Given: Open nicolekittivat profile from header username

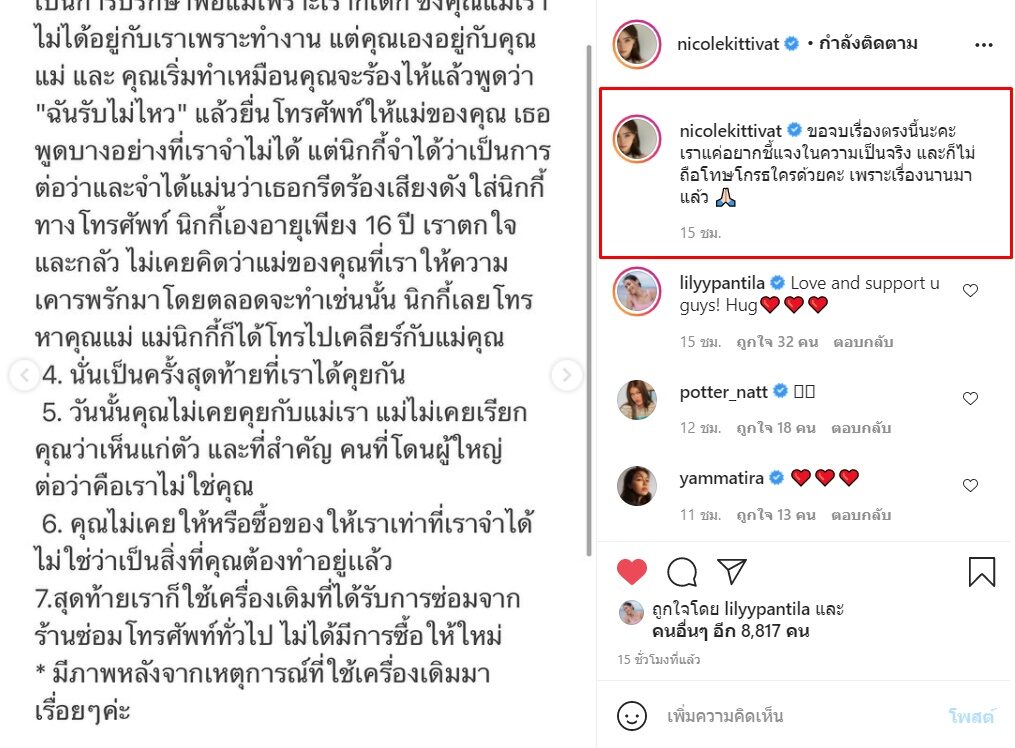Looking at the screenshot, I should 728,44.
